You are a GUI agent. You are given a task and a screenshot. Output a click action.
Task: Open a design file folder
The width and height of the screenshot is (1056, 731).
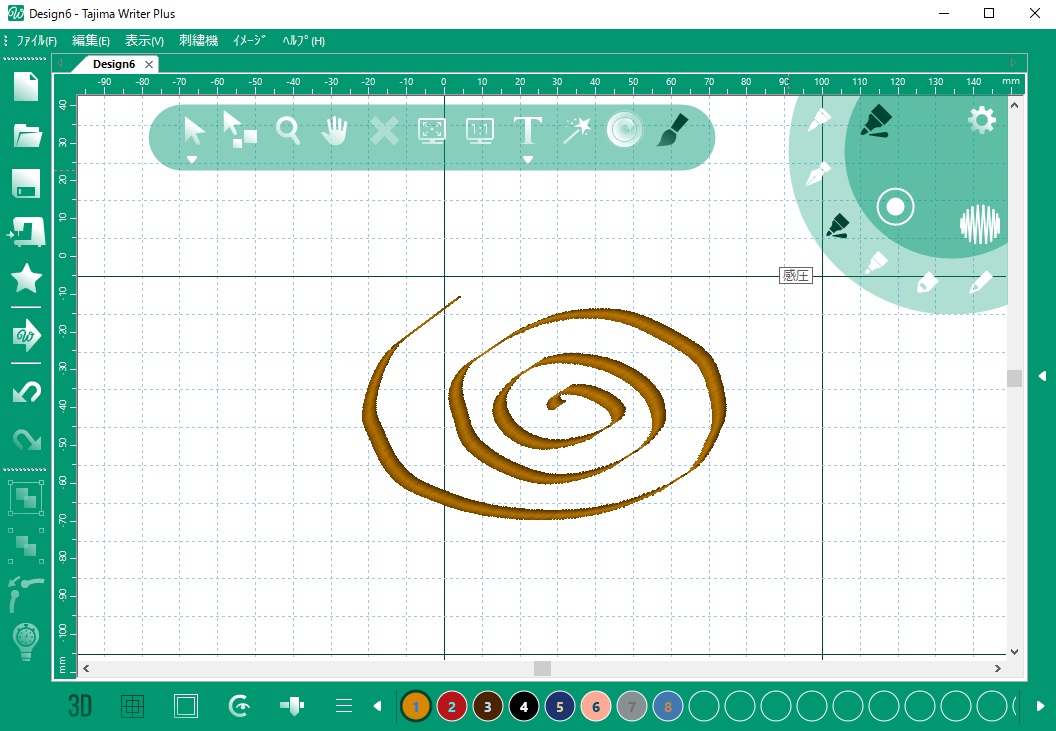(x=28, y=136)
